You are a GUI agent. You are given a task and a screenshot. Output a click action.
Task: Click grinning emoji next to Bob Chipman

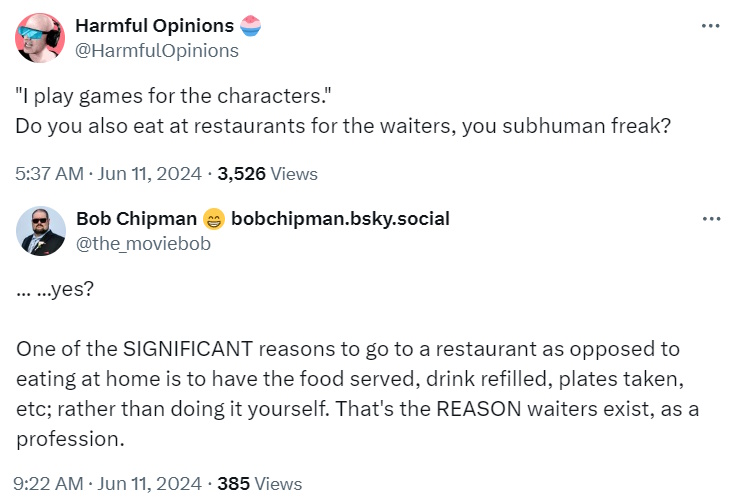213,219
